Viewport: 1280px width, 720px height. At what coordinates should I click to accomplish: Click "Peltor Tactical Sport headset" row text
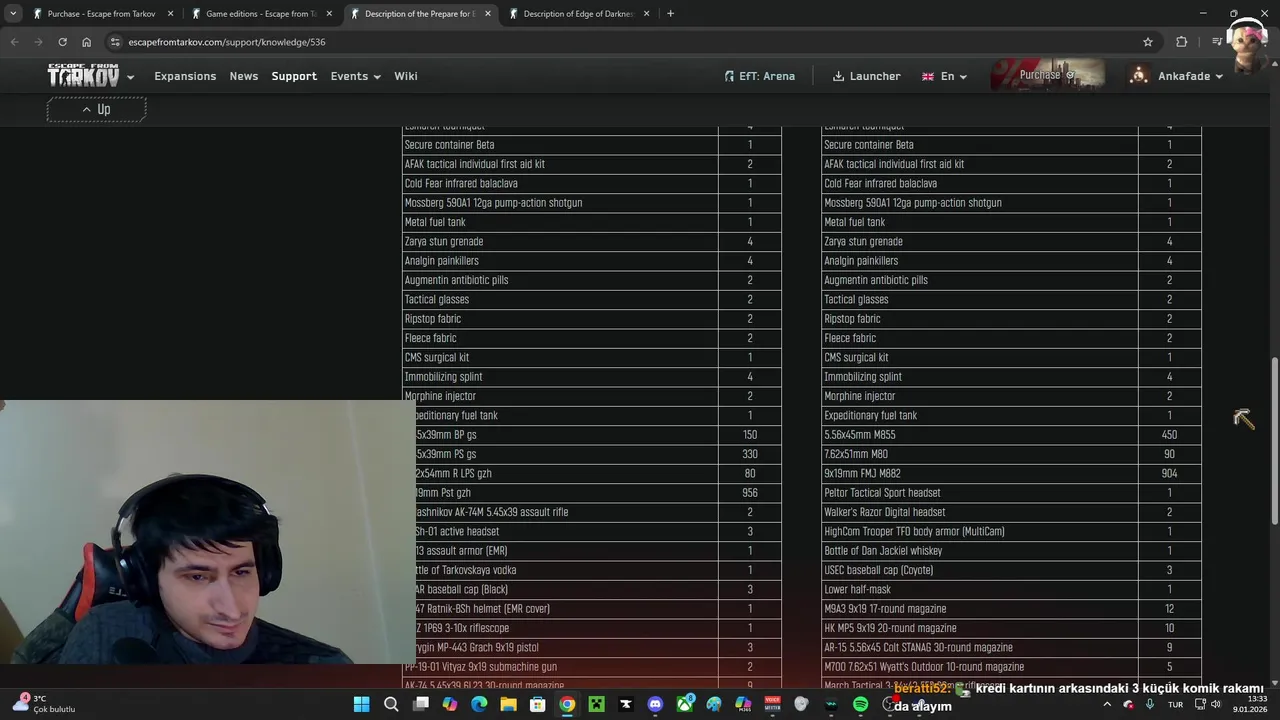click(882, 493)
